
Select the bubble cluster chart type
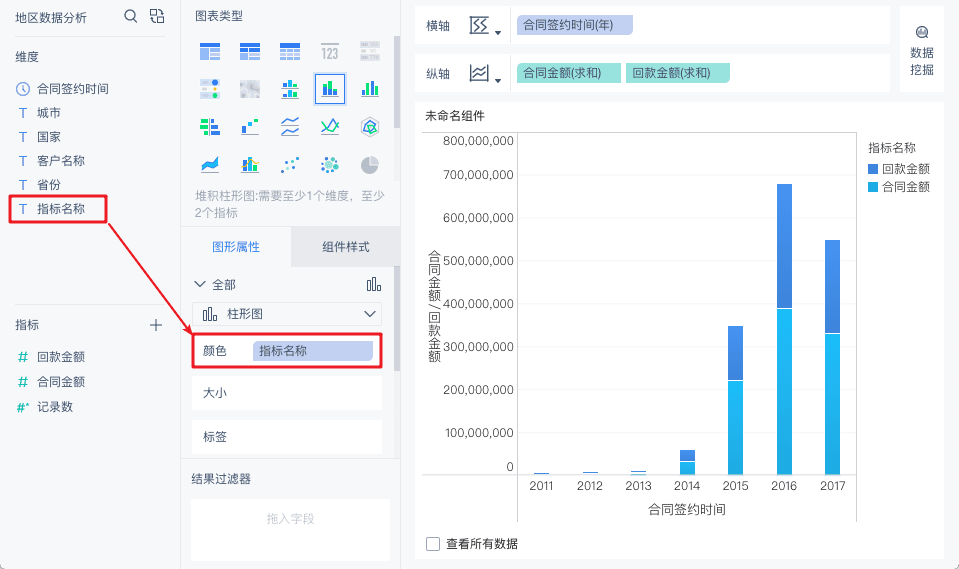click(330, 165)
